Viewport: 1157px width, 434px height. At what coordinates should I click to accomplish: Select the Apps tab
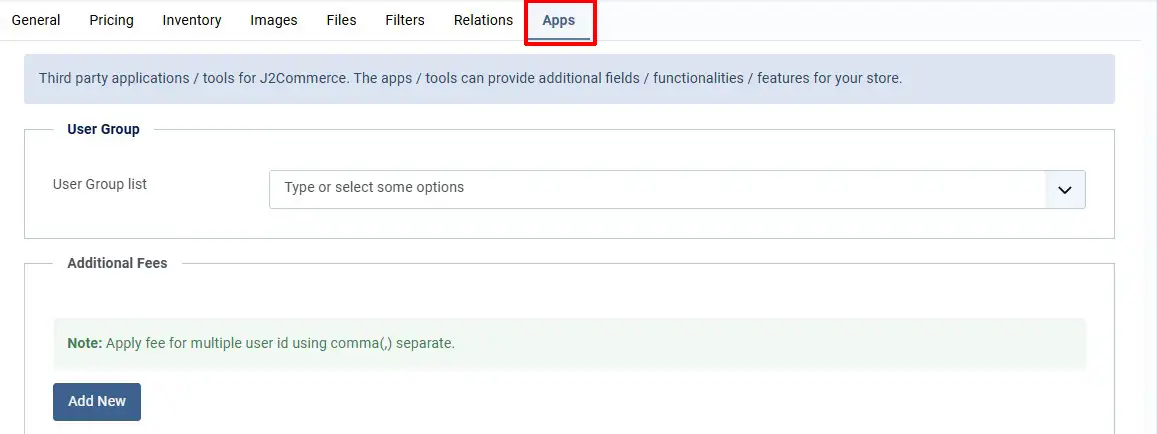(559, 22)
